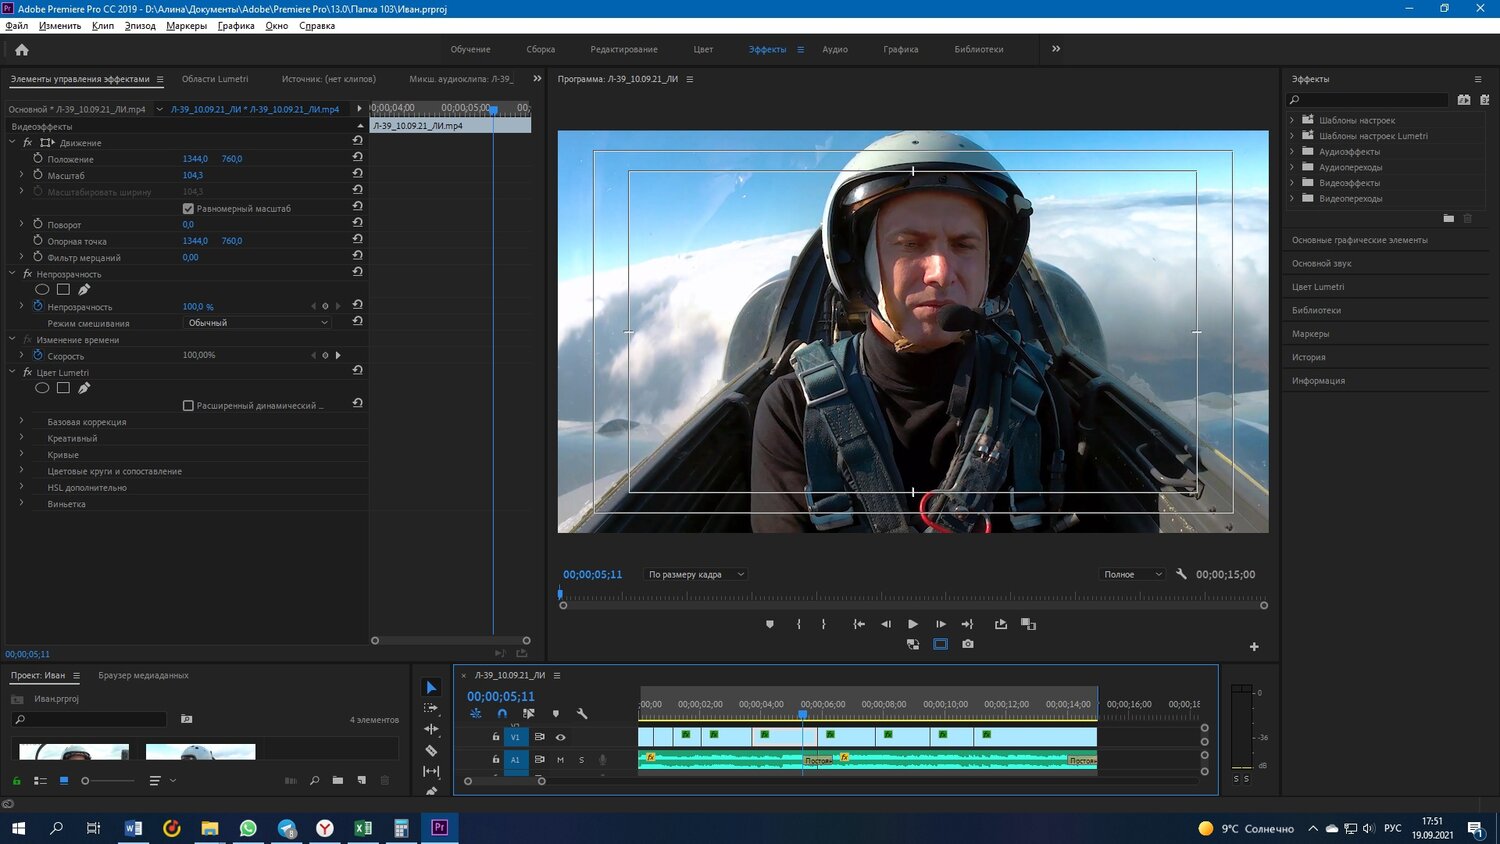Viewport: 1500px width, 844px height.
Task: Expand the Видеоэффекты folder
Action: pyautogui.click(x=1292, y=183)
